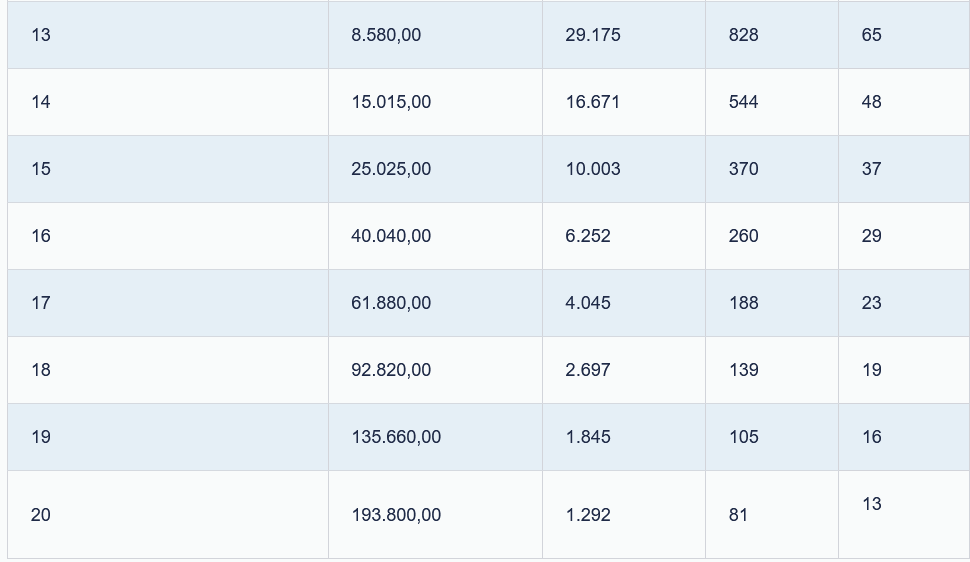Viewport: 970px width, 562px height.
Task: Click the 2.697 table cell
Action: coord(588,370)
